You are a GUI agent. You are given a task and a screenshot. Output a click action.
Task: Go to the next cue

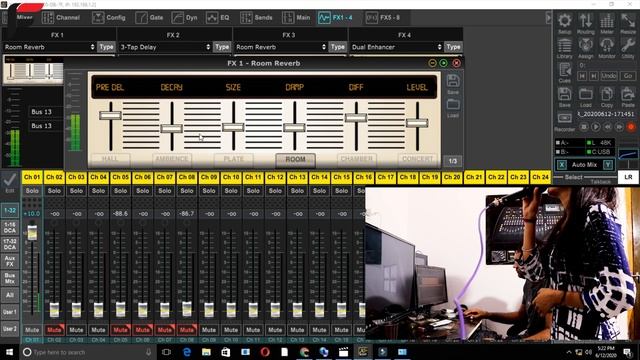pyautogui.click(x=594, y=76)
